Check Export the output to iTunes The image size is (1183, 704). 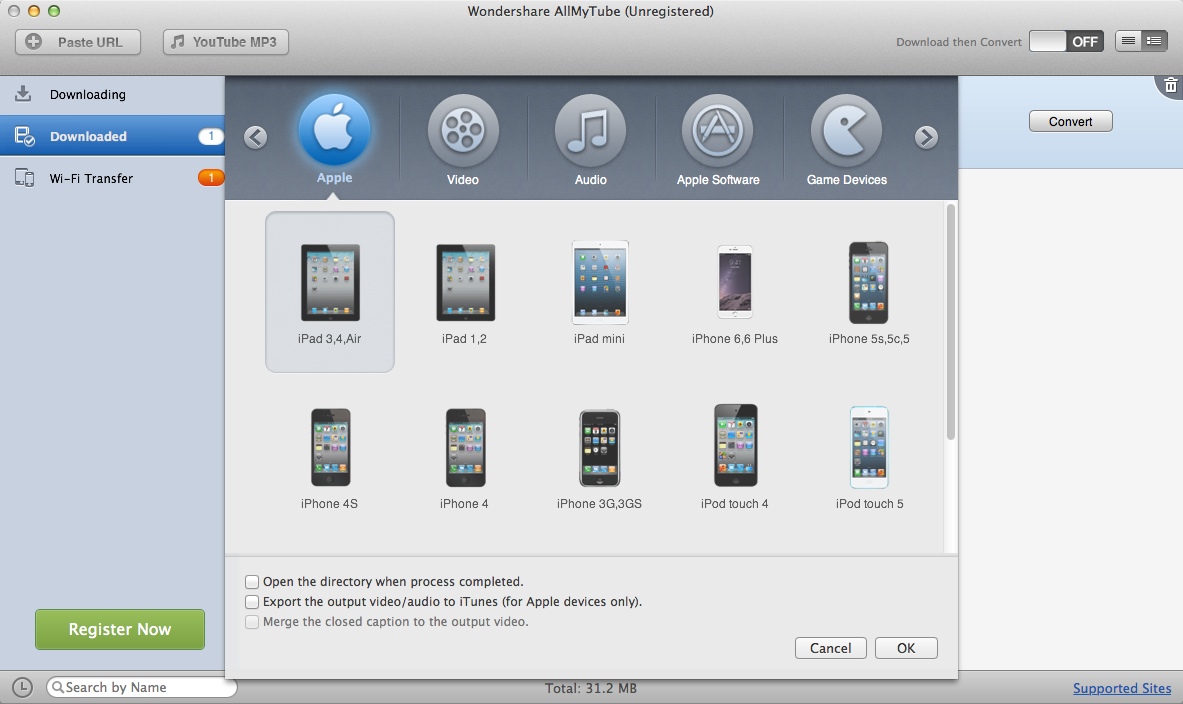coord(252,602)
